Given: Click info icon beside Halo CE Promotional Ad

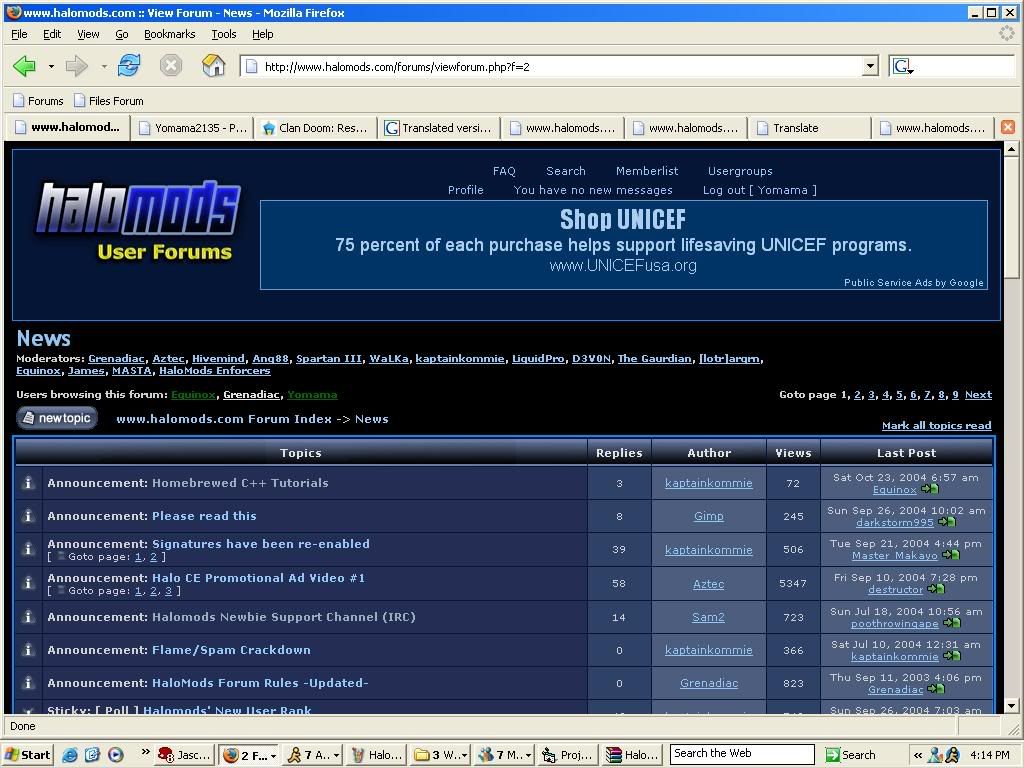Looking at the screenshot, I should click(x=28, y=583).
